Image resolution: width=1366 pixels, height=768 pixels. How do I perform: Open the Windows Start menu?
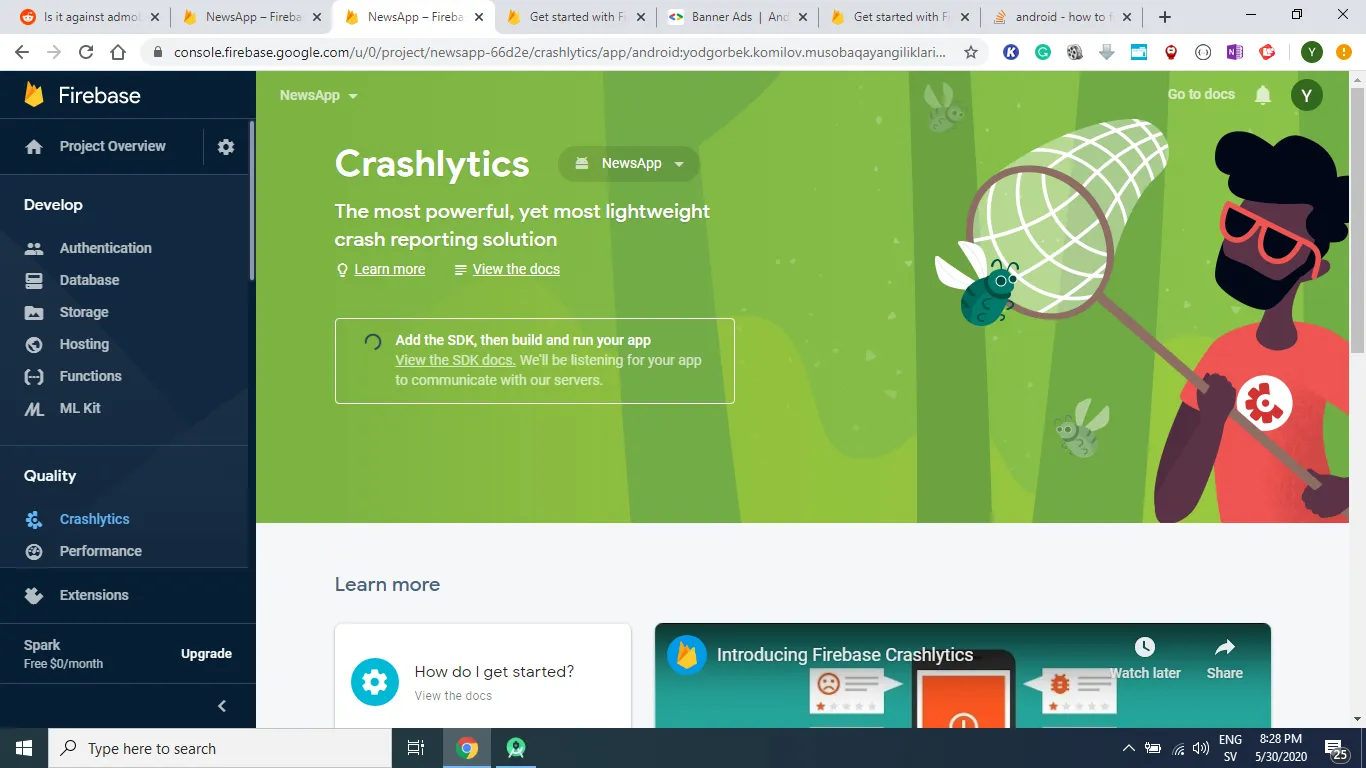[x=24, y=748]
